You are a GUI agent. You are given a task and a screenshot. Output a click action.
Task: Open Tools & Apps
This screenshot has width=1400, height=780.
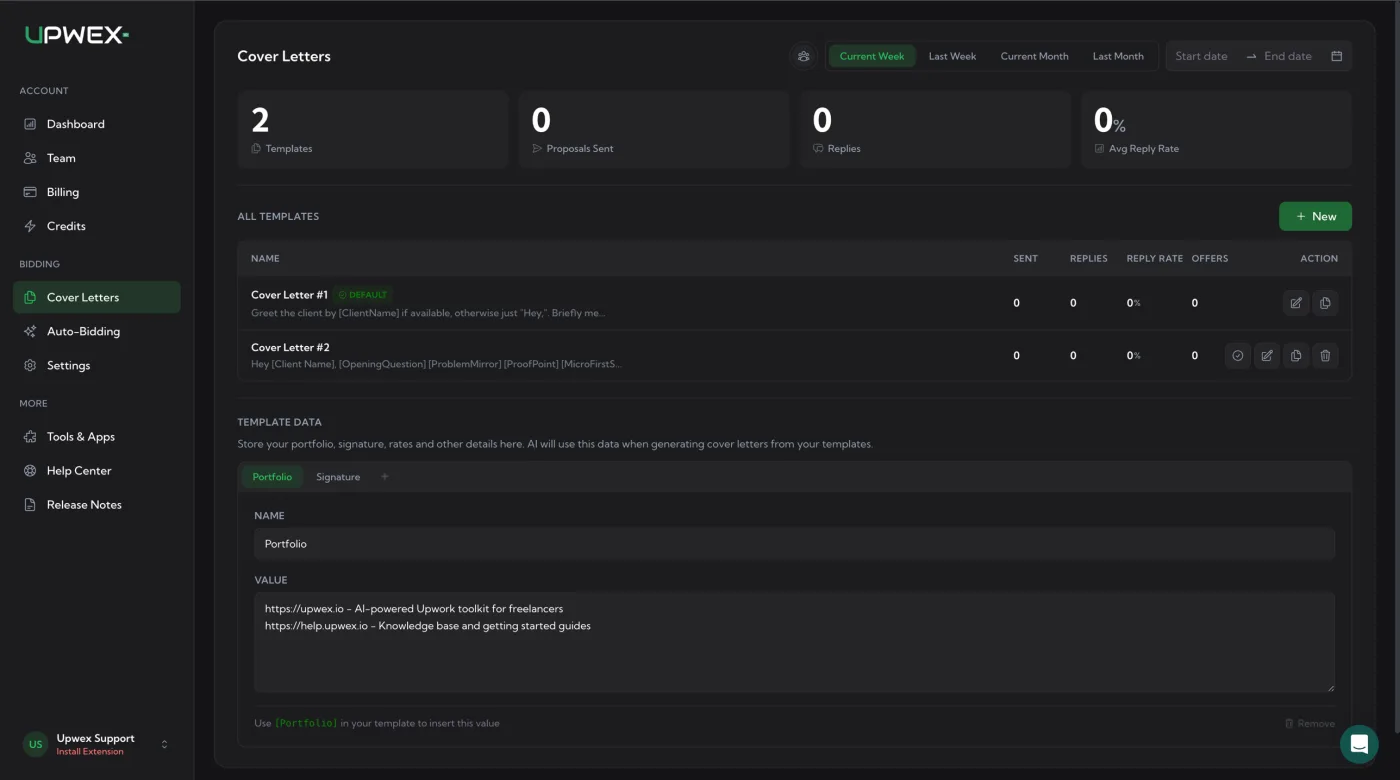click(x=97, y=437)
